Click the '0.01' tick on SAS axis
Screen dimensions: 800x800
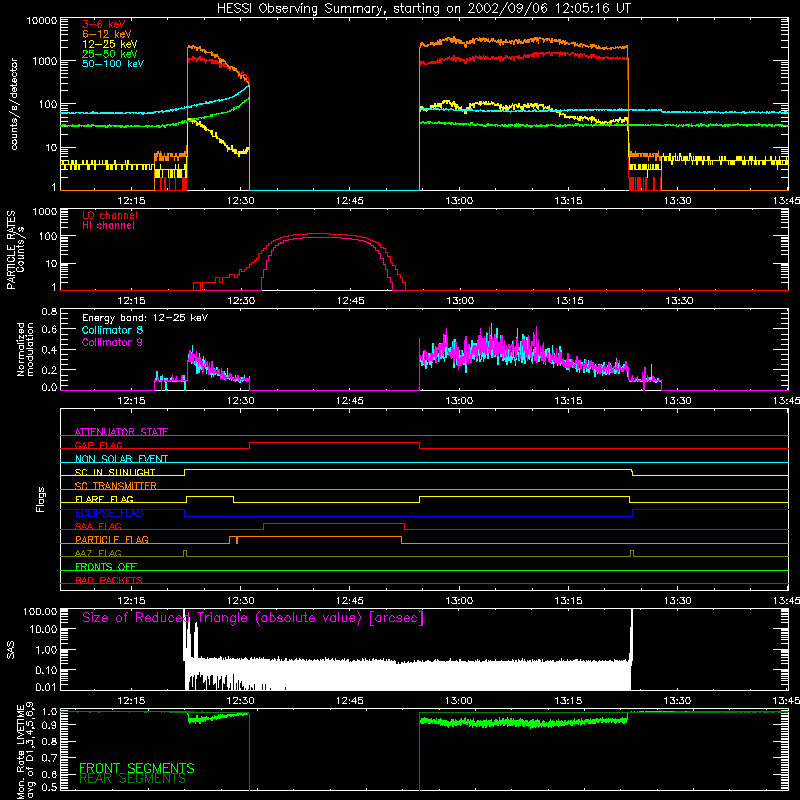pos(46,687)
